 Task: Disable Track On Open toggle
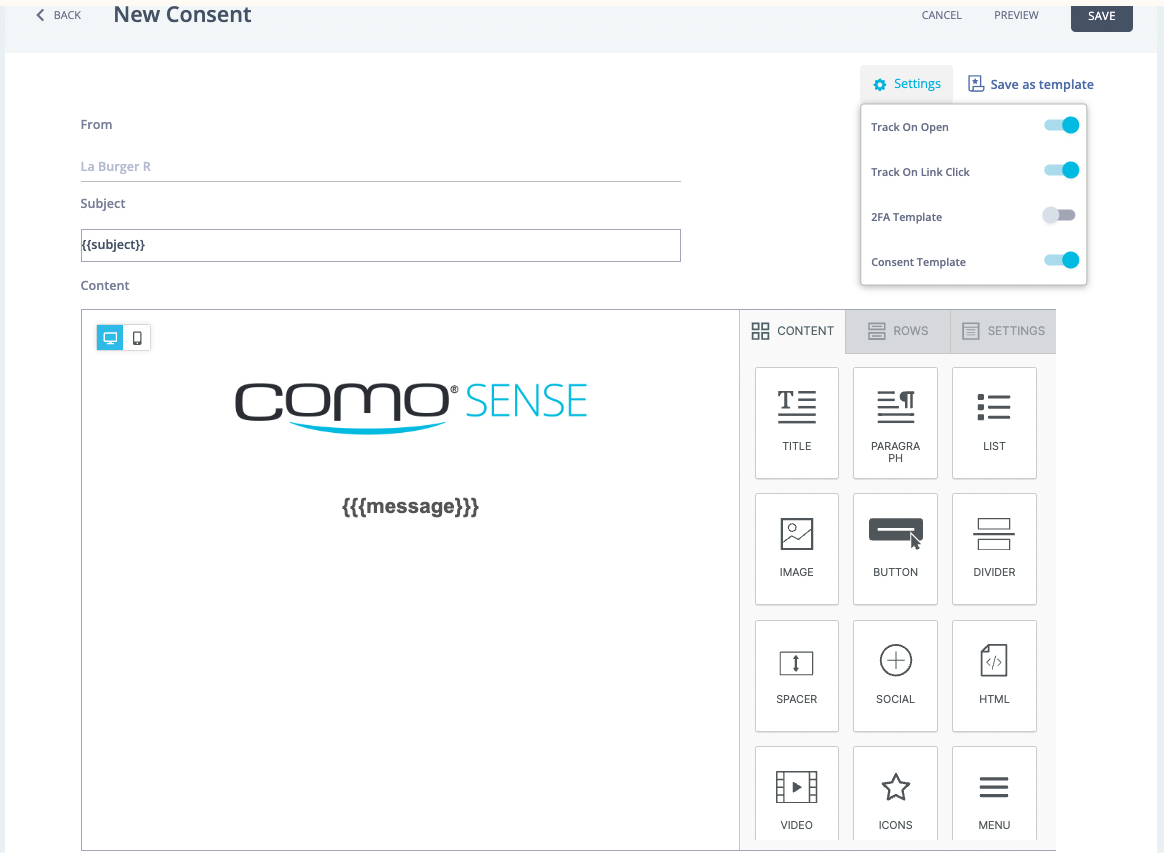click(x=1061, y=125)
